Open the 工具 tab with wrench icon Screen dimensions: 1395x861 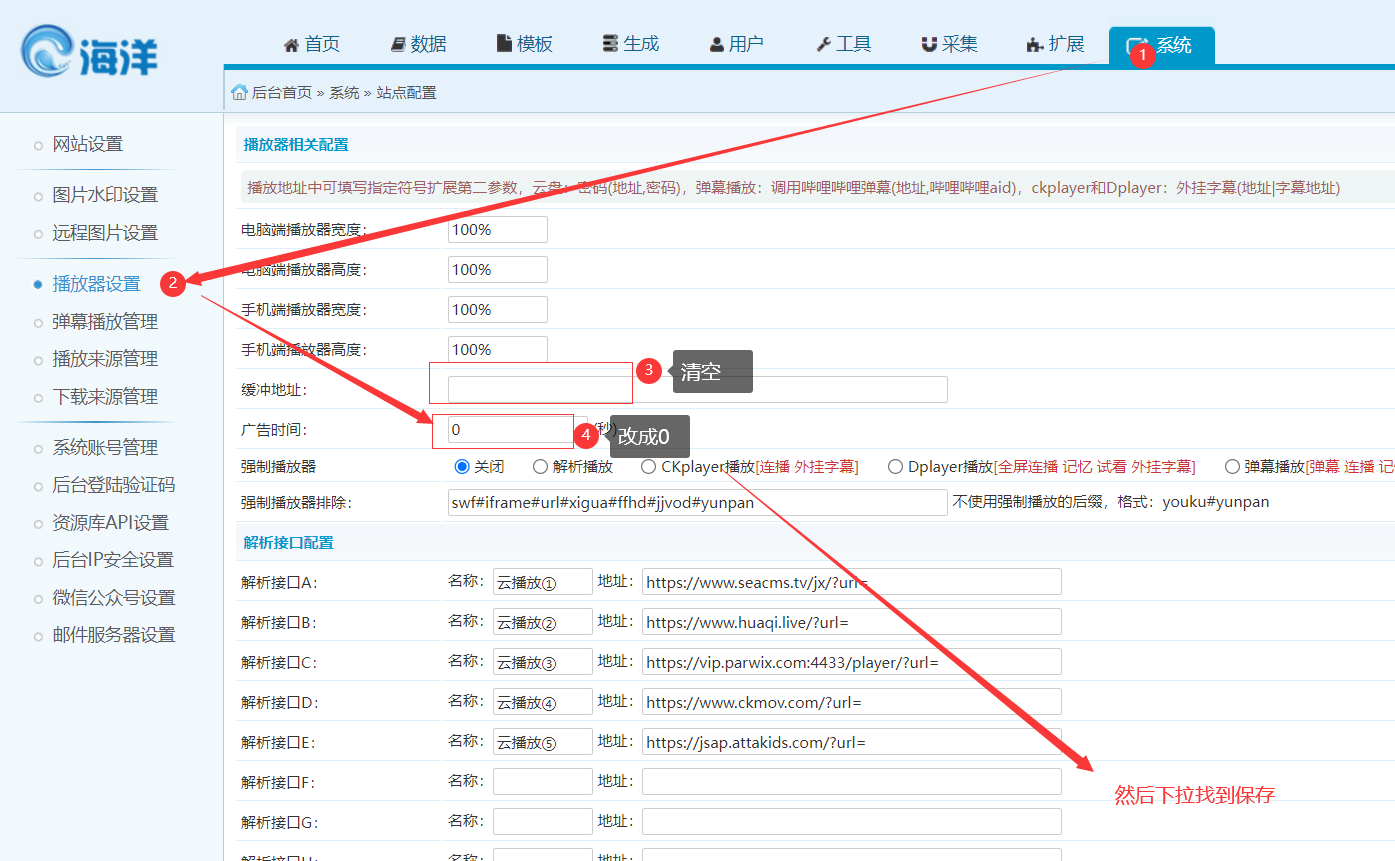[x=843, y=44]
